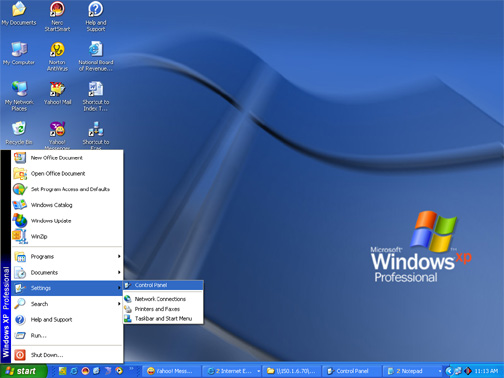Click the 11:13 AM clock
Viewport: 504px width, 378px height.
coord(486,371)
